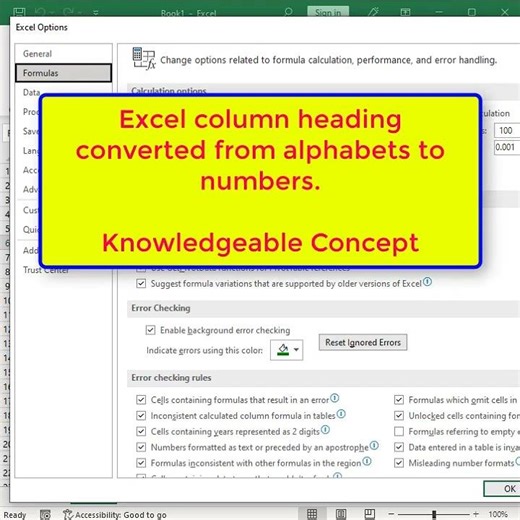Click the Undo icon in Excel title bar
The width and height of the screenshot is (520, 520).
(40, 12)
